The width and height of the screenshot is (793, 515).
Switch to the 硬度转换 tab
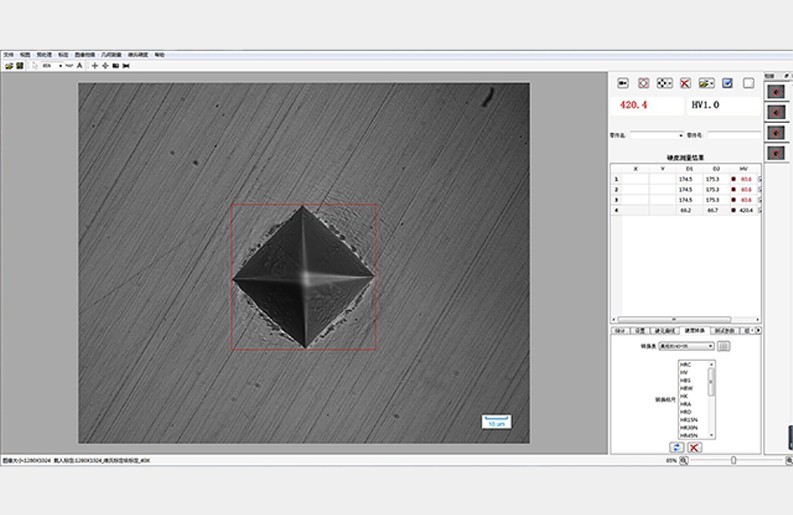click(694, 330)
